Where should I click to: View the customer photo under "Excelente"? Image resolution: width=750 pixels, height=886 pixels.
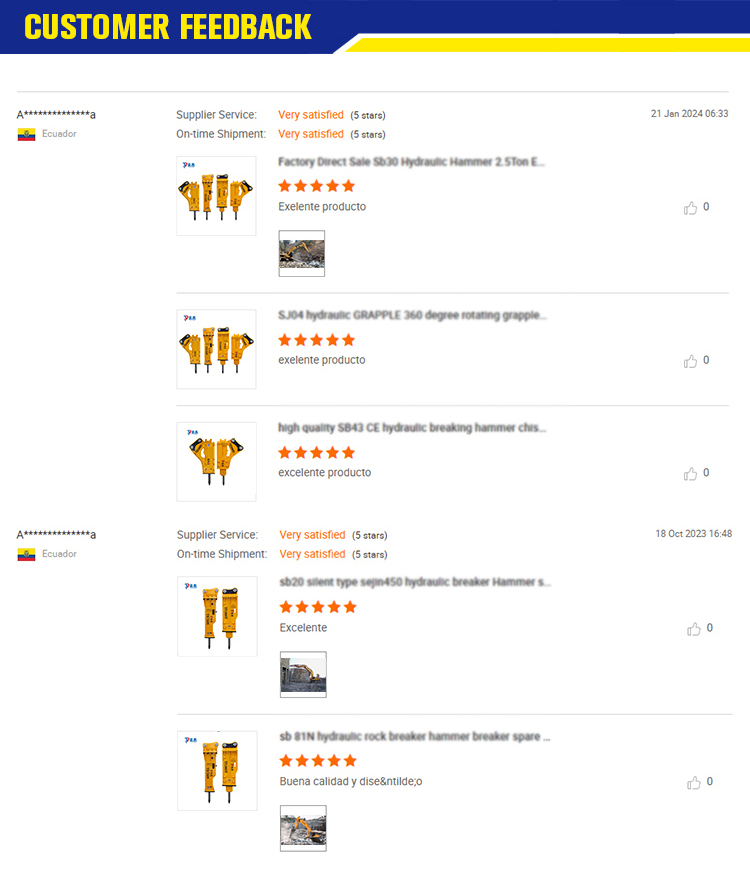coord(303,674)
